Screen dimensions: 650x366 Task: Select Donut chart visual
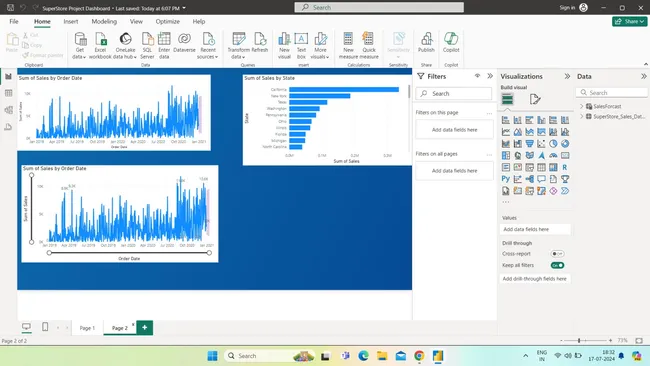pyautogui.click(x=565, y=144)
